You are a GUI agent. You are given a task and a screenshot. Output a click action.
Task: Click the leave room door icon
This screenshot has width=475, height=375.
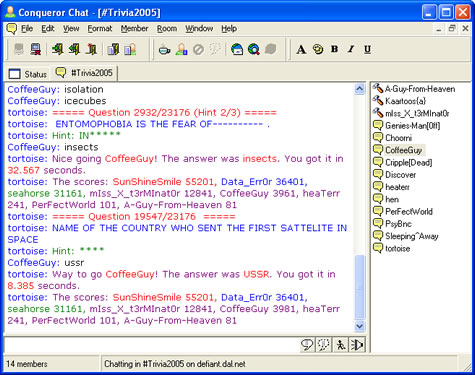91,49
